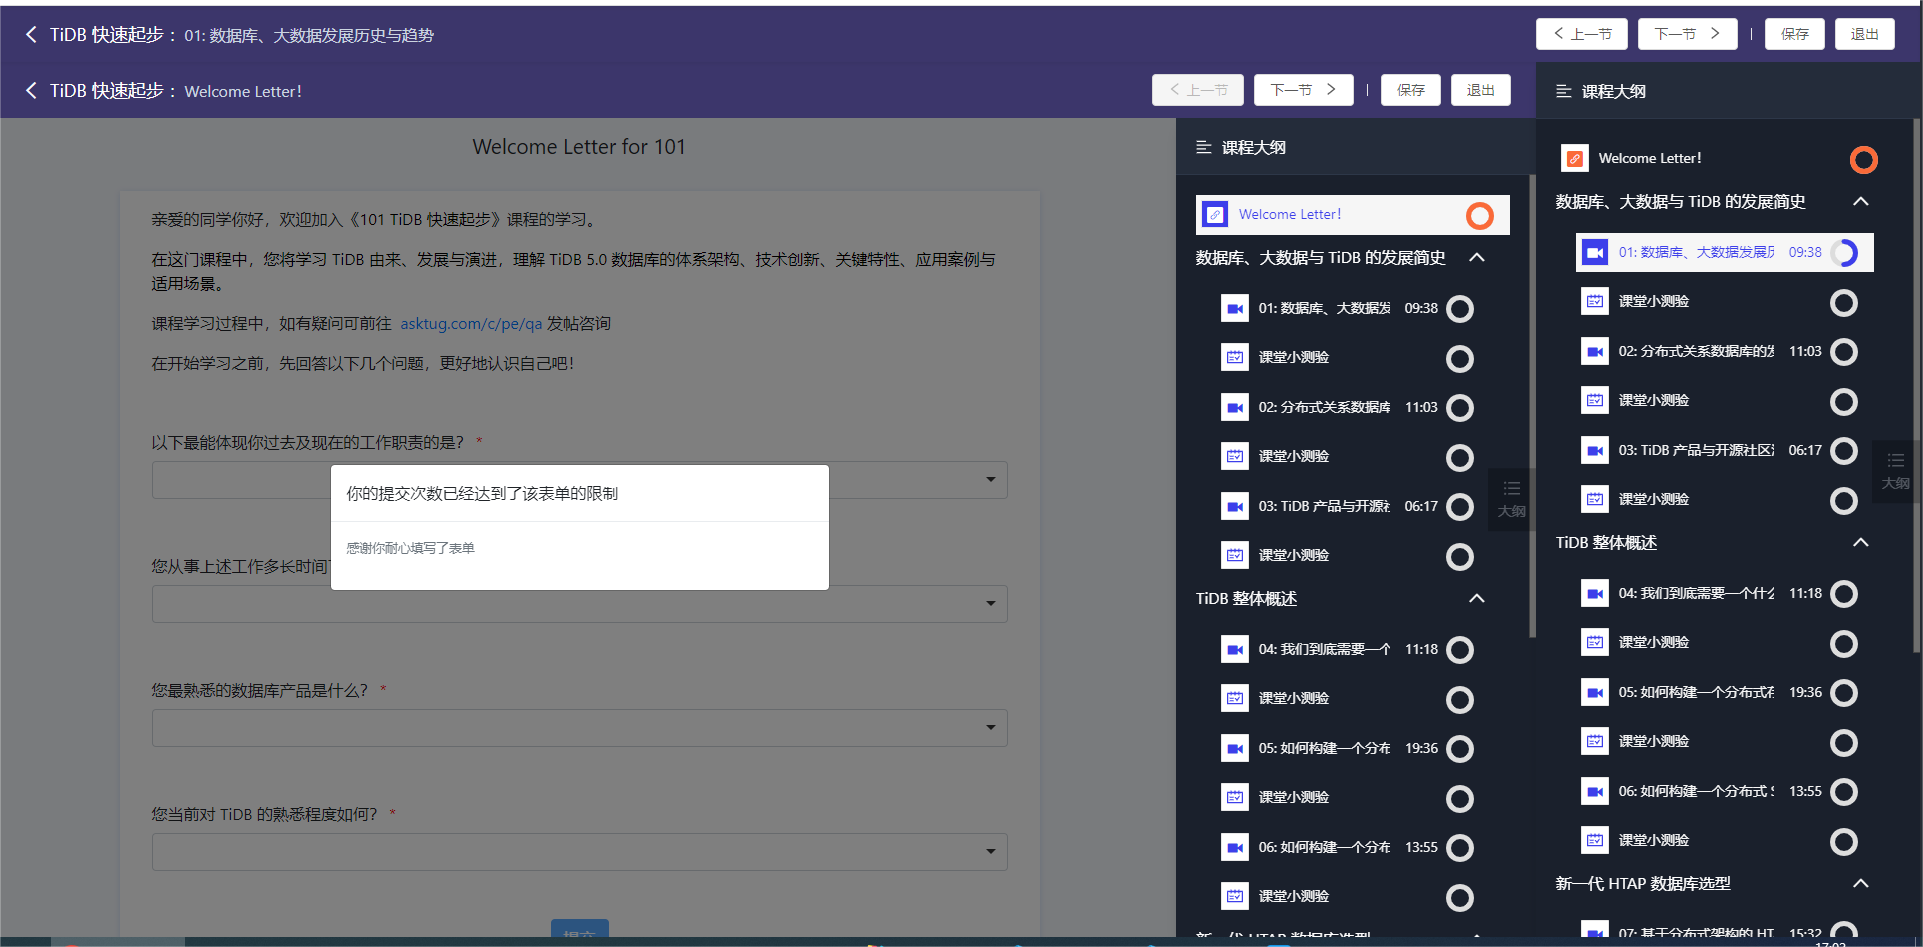The width and height of the screenshot is (1923, 947).
Task: Open lesson 03: TiDB 产品与开源社区 title in the background outline
Action: [x=1696, y=450]
